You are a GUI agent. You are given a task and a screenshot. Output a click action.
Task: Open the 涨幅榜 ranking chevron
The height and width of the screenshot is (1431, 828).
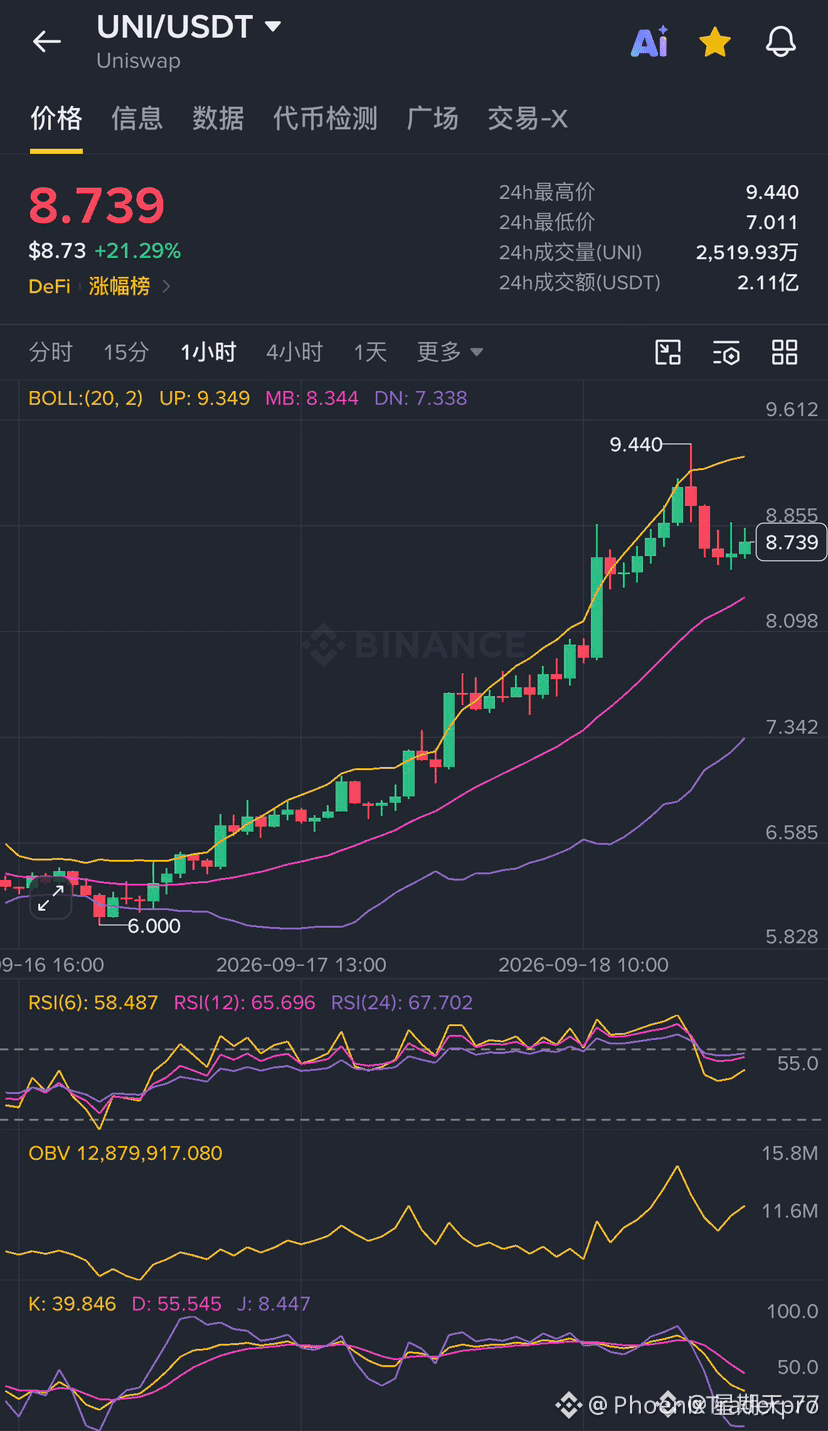click(166, 287)
